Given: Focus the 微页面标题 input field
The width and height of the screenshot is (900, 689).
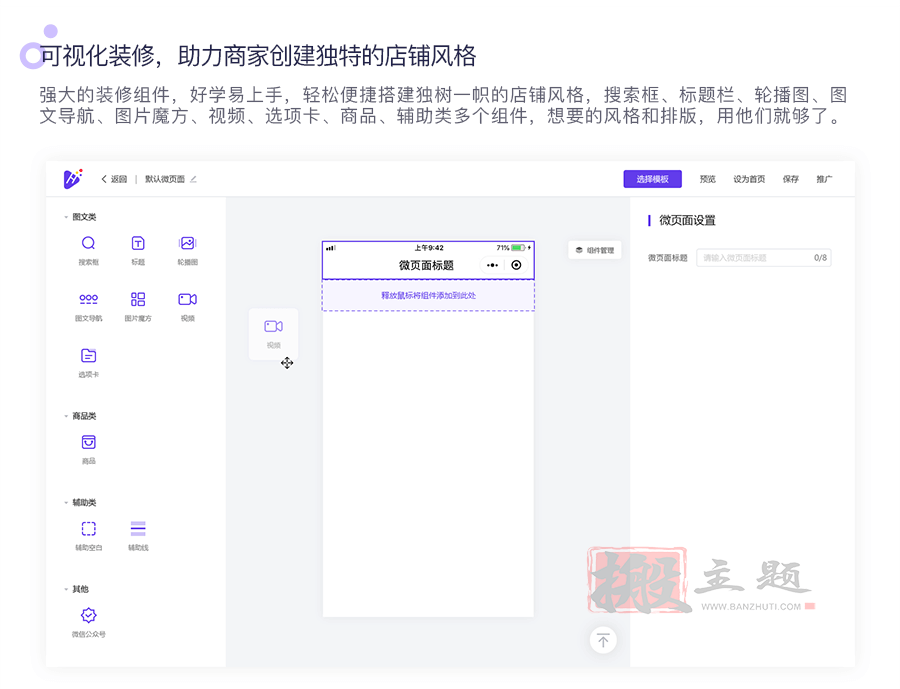Looking at the screenshot, I should tap(764, 258).
